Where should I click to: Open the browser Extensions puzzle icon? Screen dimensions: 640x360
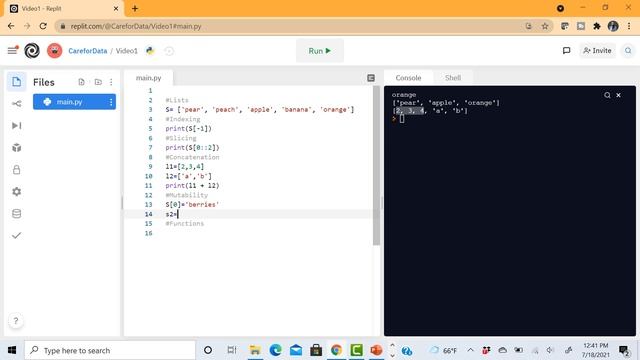[x=597, y=26]
